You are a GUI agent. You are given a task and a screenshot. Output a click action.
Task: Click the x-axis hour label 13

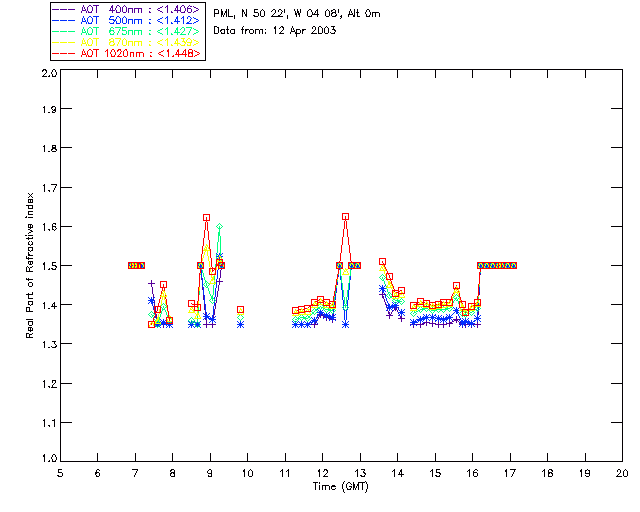click(360, 473)
